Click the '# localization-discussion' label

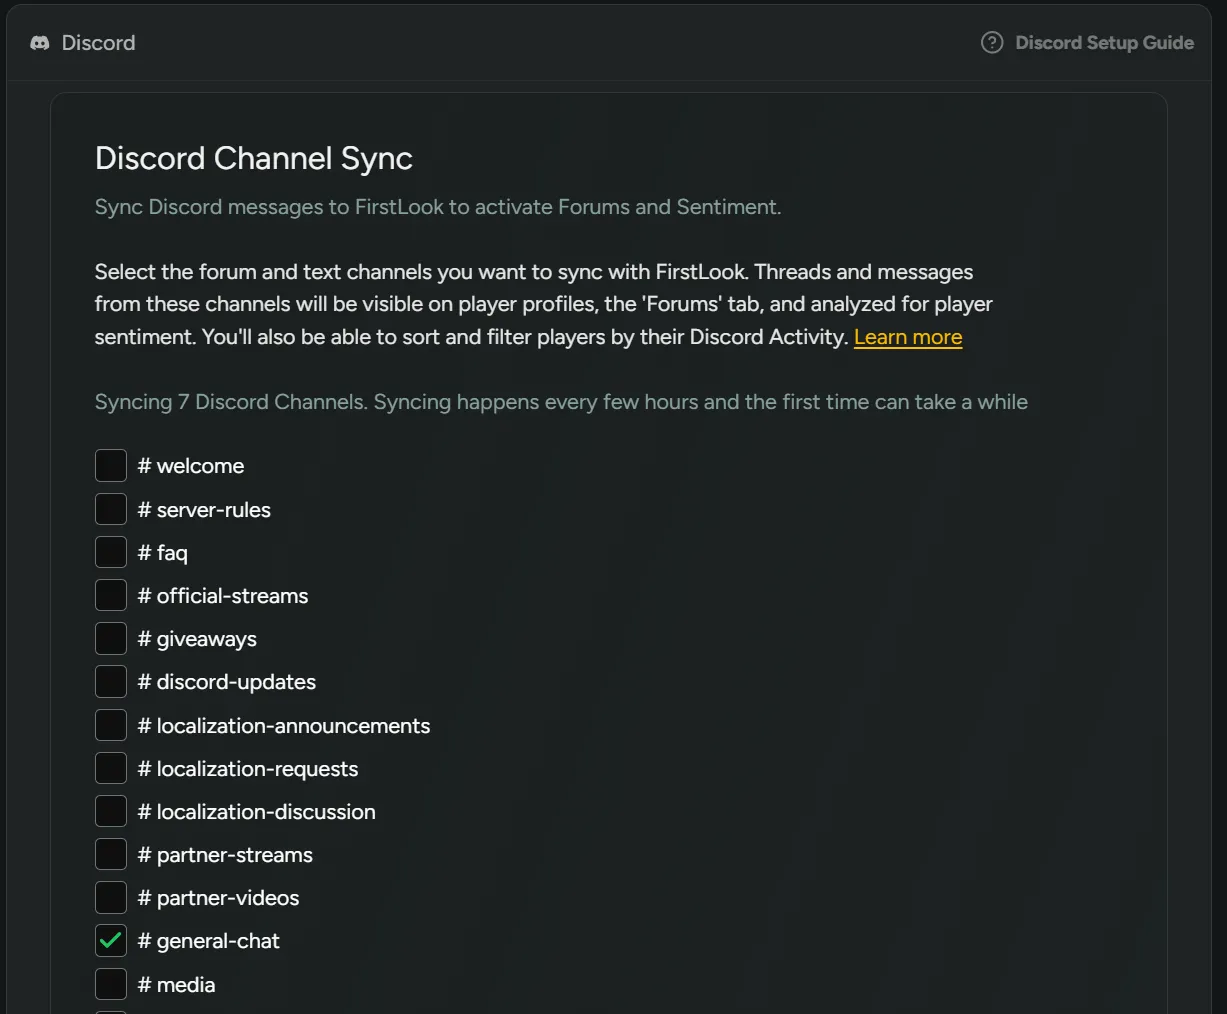(257, 812)
